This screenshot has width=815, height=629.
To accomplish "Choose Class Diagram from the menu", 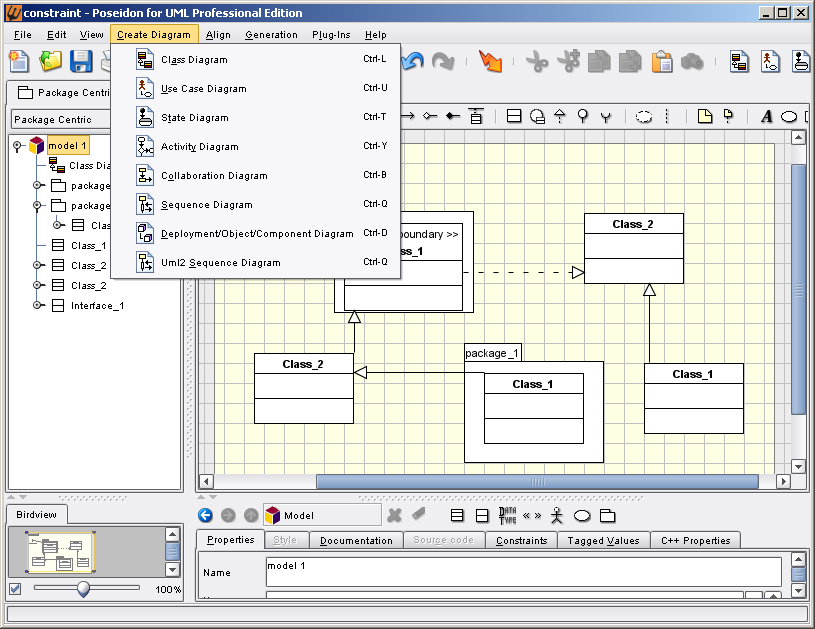I will (256, 59).
